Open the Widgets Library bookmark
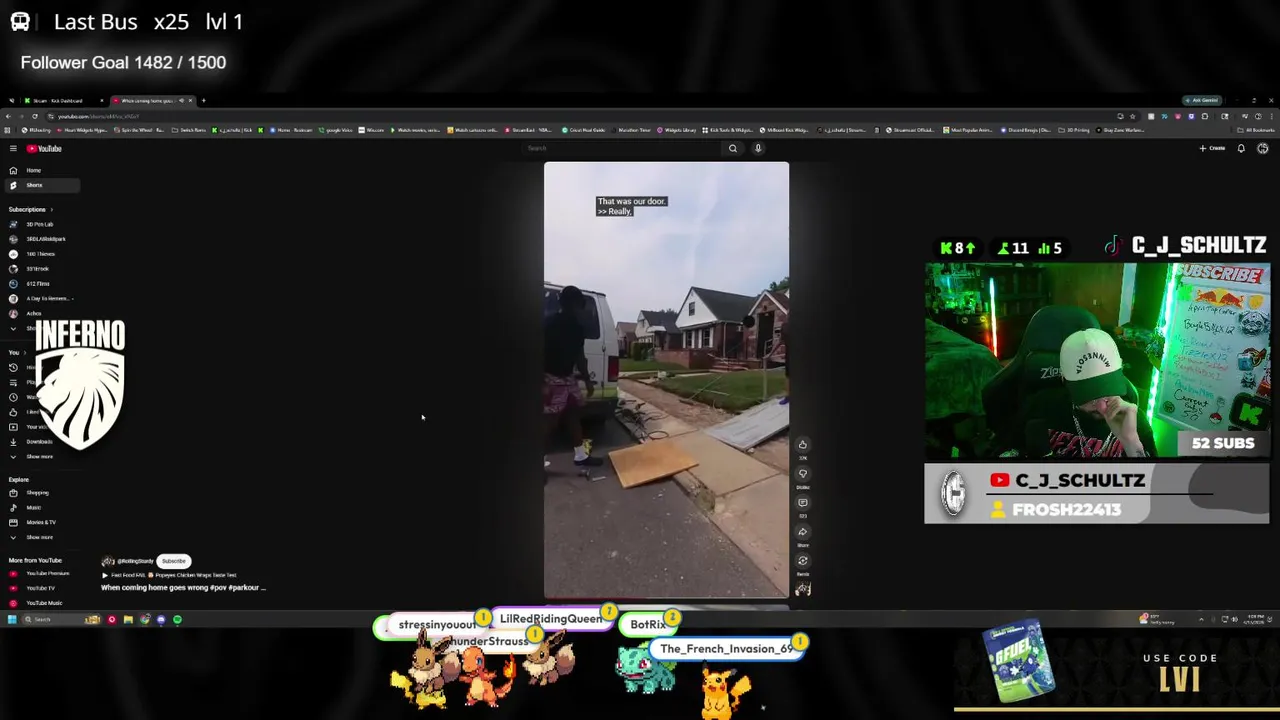The height and width of the screenshot is (720, 1280). pyautogui.click(x=677, y=130)
